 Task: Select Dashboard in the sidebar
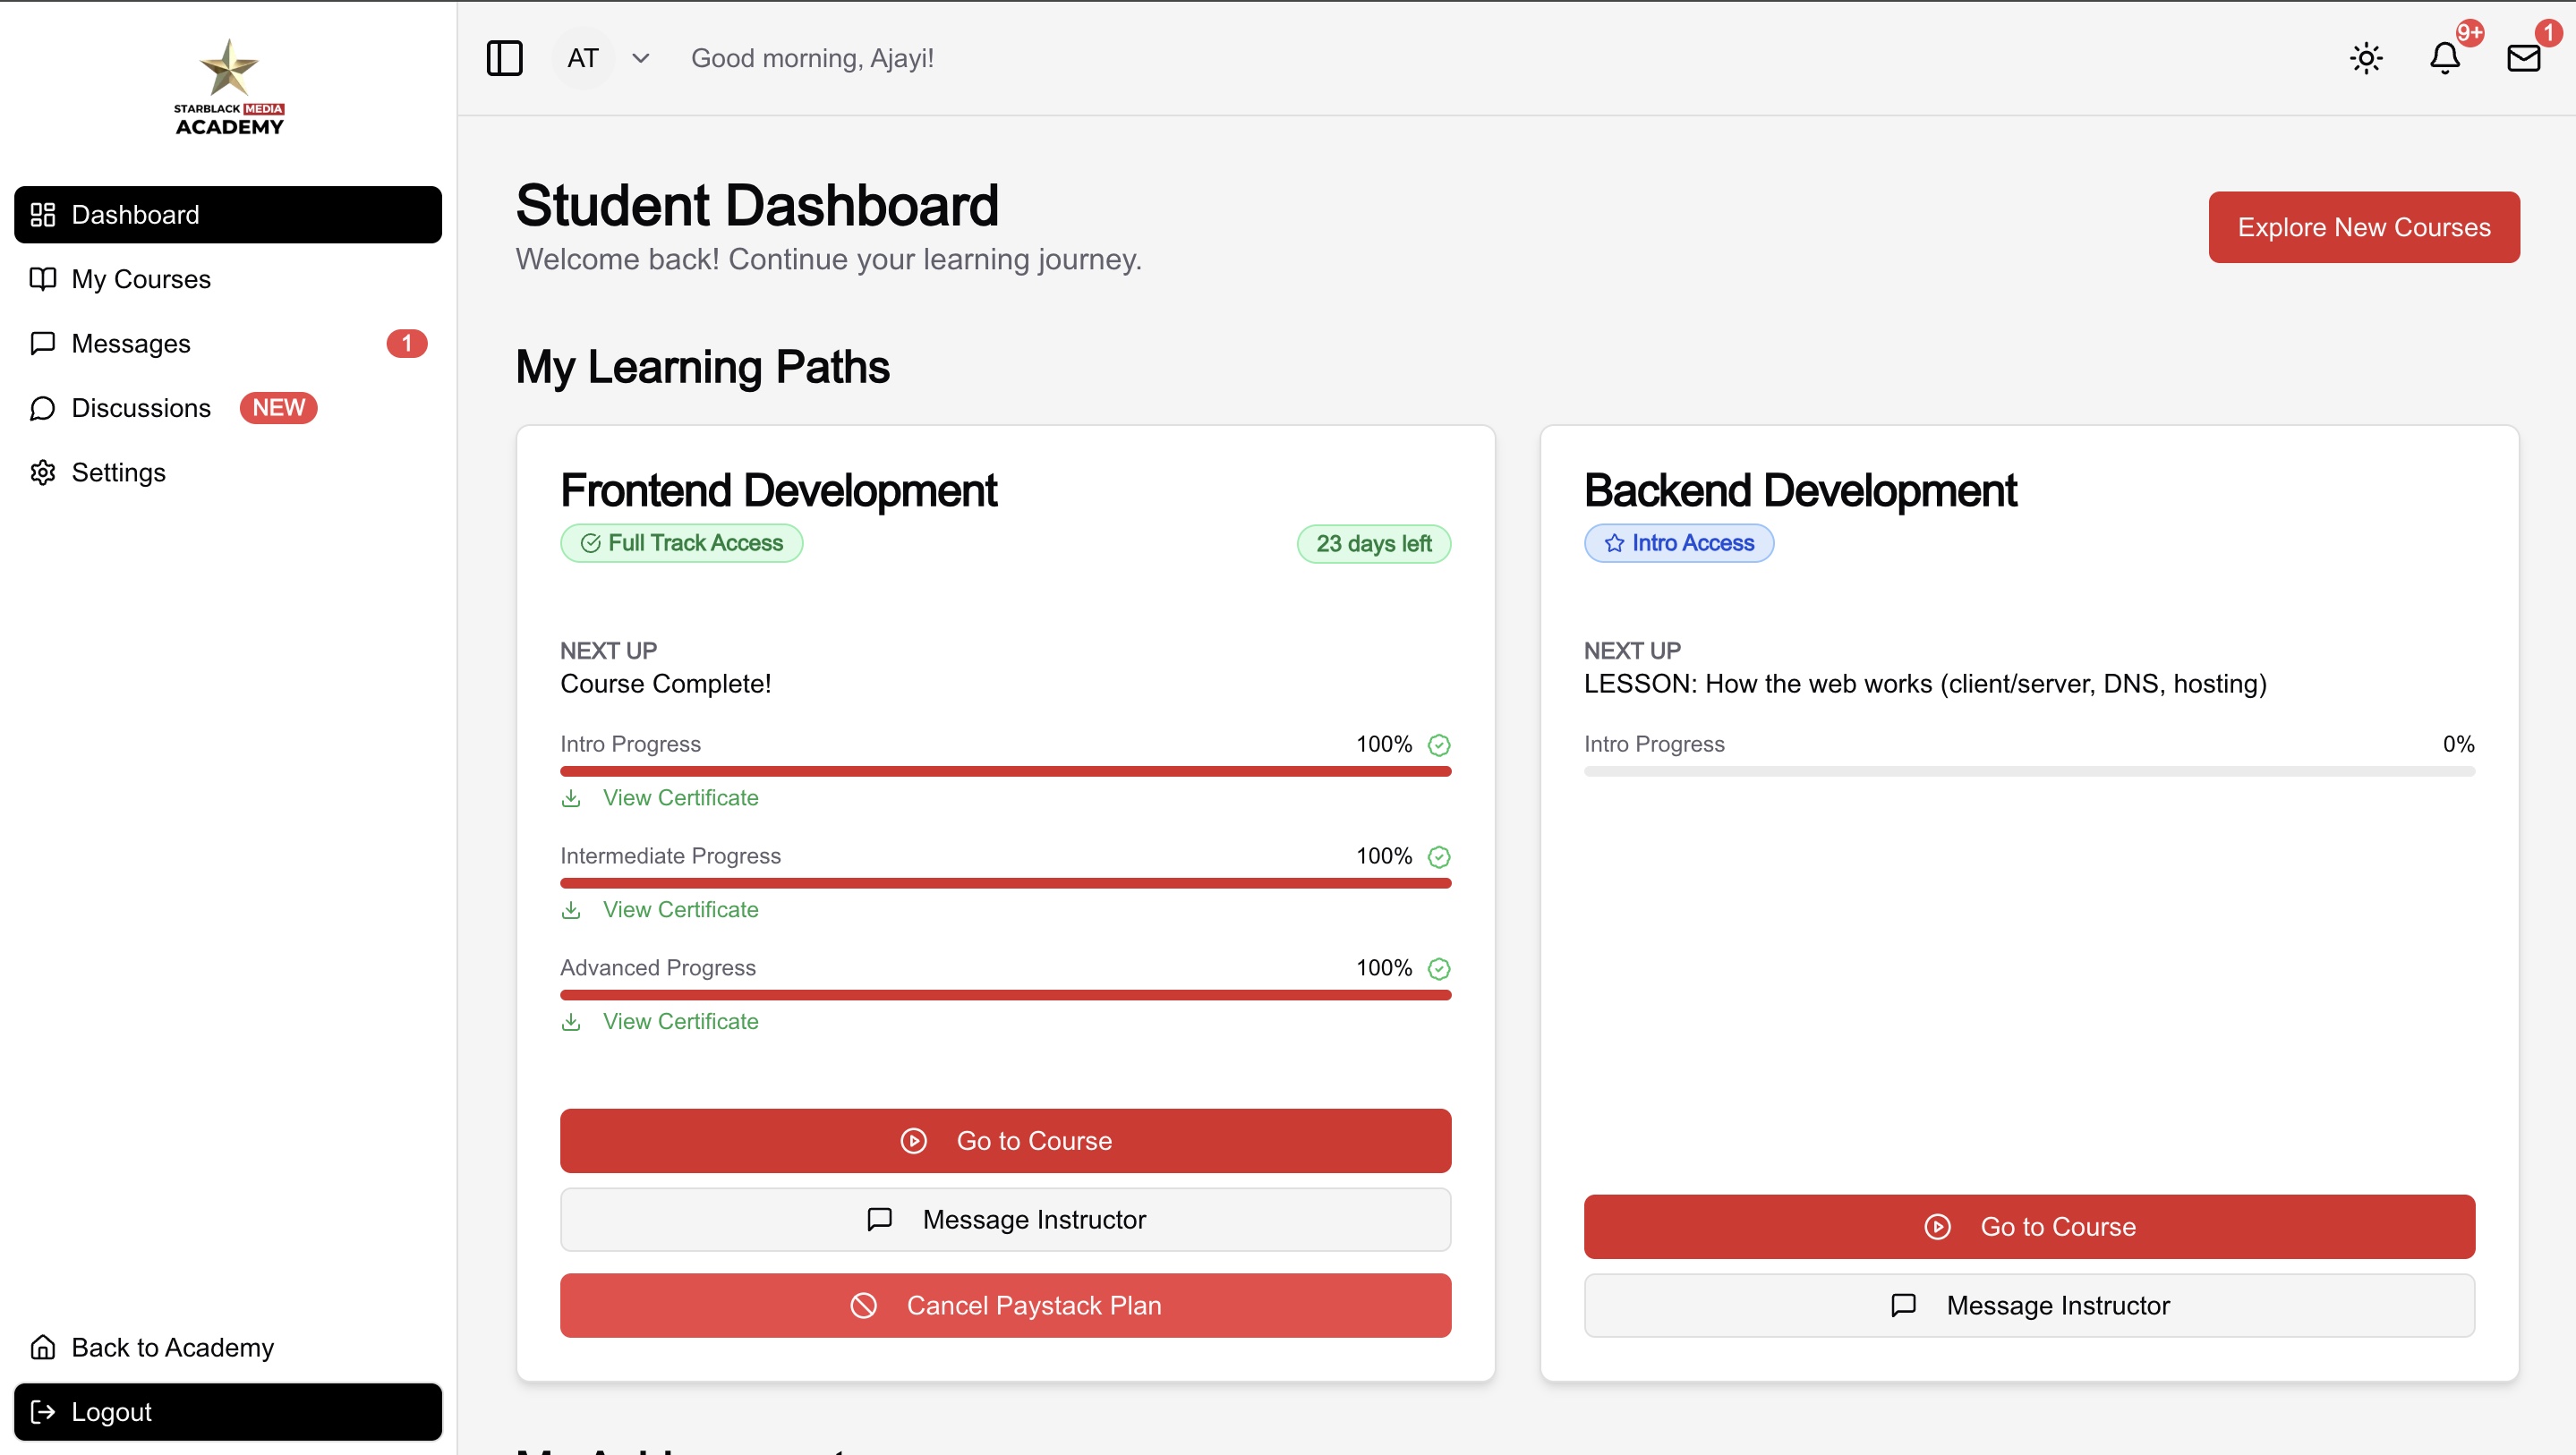tap(135, 214)
